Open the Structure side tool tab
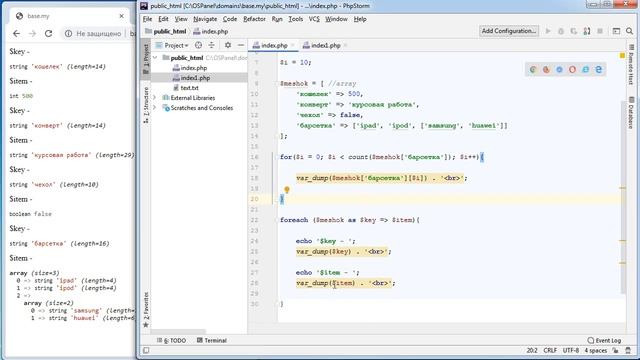The image size is (640, 360). click(x=146, y=105)
